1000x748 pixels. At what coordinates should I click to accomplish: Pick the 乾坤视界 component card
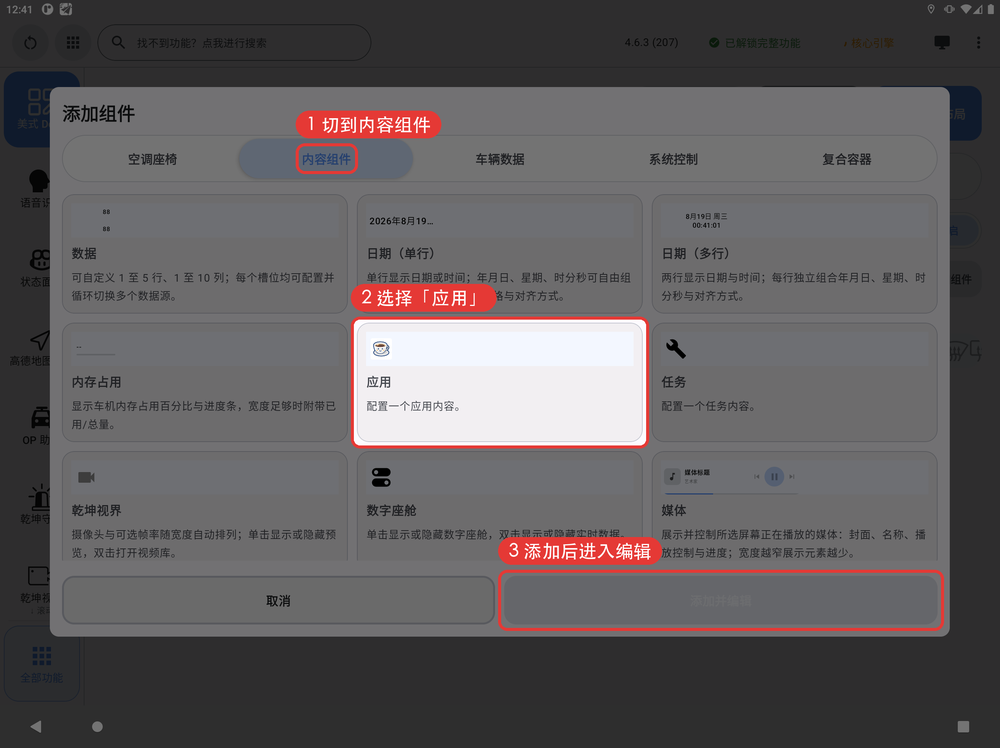[205, 506]
